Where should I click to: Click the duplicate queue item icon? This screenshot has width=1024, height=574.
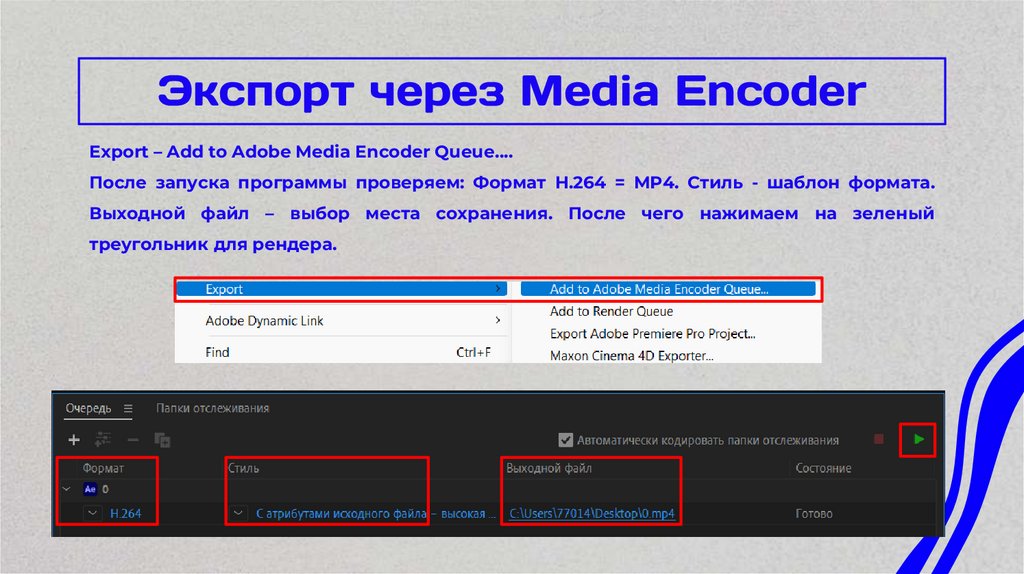click(x=162, y=440)
